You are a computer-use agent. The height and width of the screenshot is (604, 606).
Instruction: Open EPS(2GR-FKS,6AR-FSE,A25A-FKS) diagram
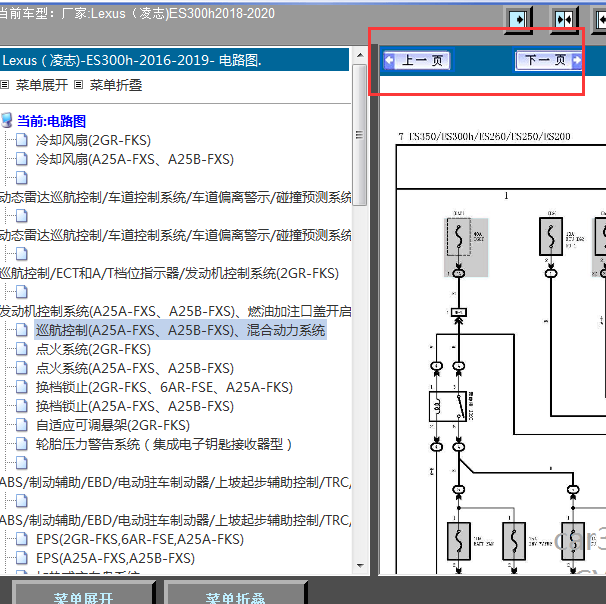point(140,539)
